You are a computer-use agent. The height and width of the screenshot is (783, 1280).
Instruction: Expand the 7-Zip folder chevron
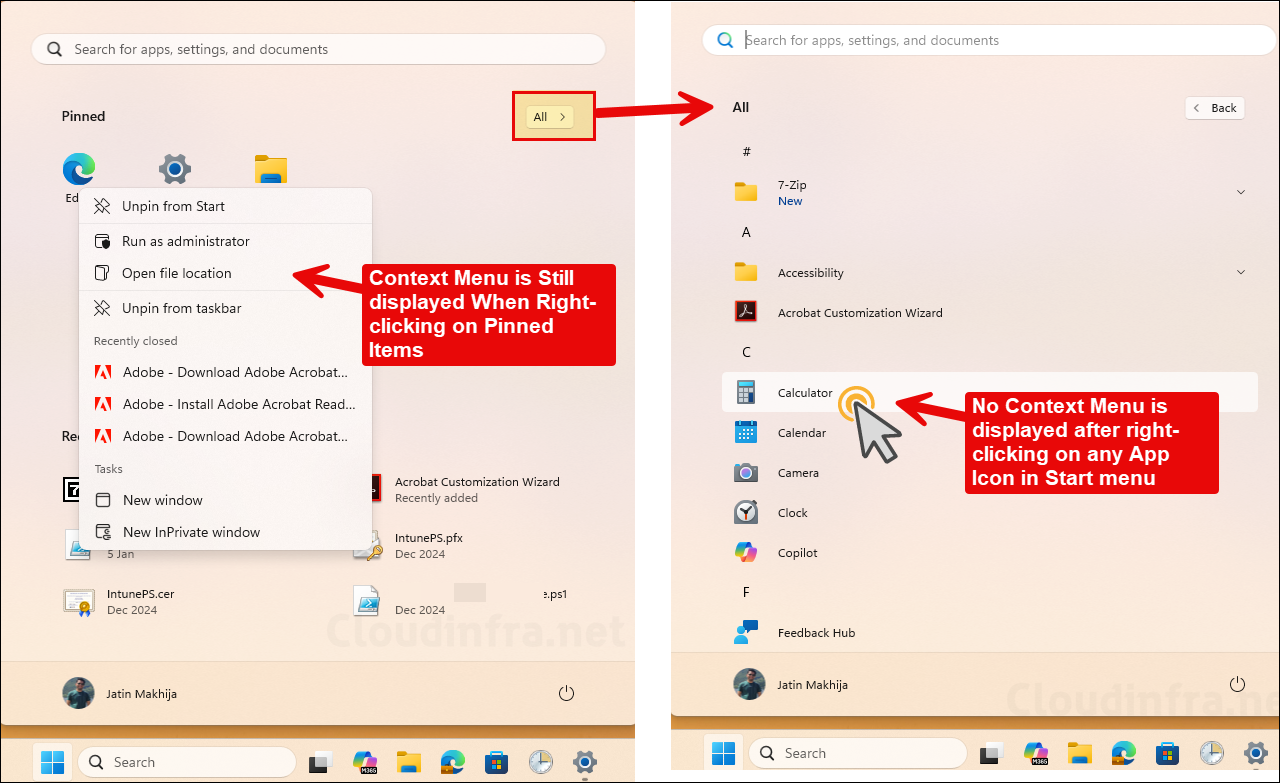point(1241,191)
